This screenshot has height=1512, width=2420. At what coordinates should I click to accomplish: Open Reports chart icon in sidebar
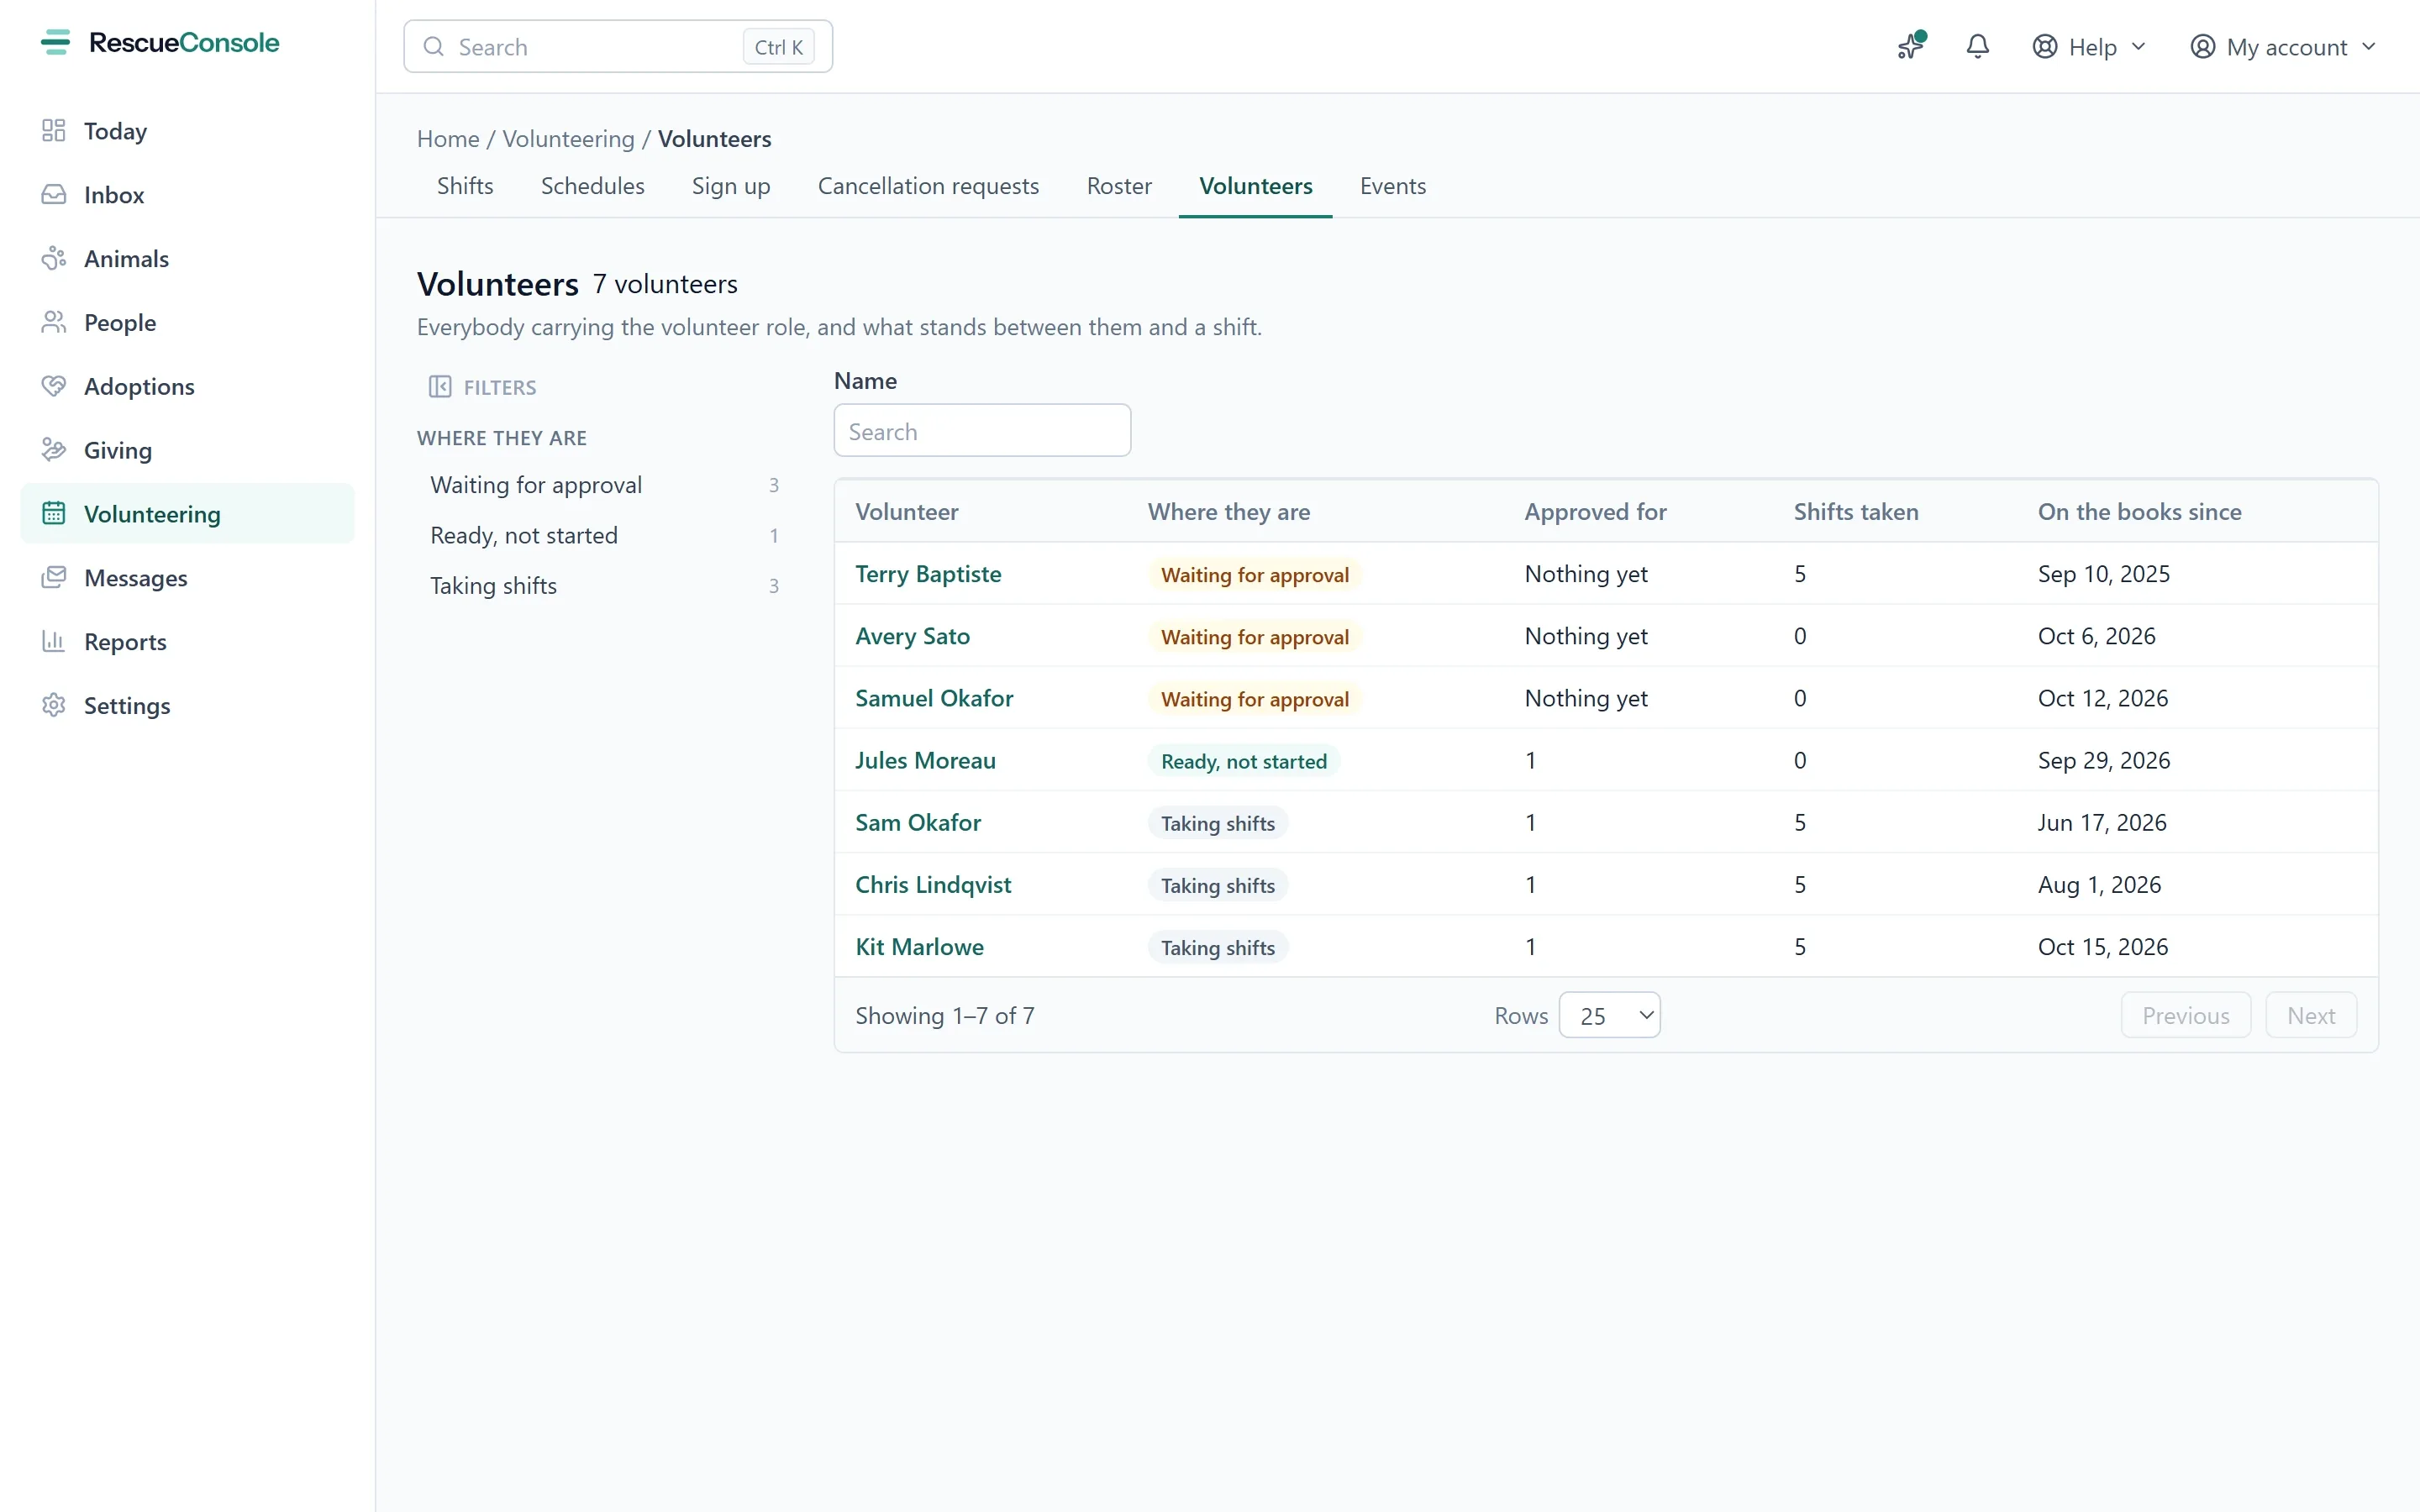(x=54, y=642)
